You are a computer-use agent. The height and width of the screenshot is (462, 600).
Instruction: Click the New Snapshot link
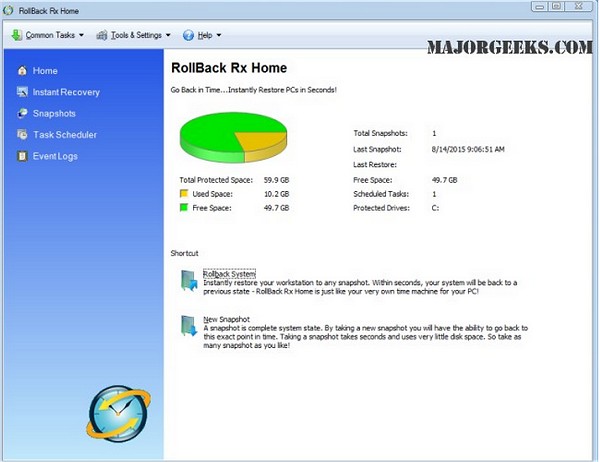(227, 319)
